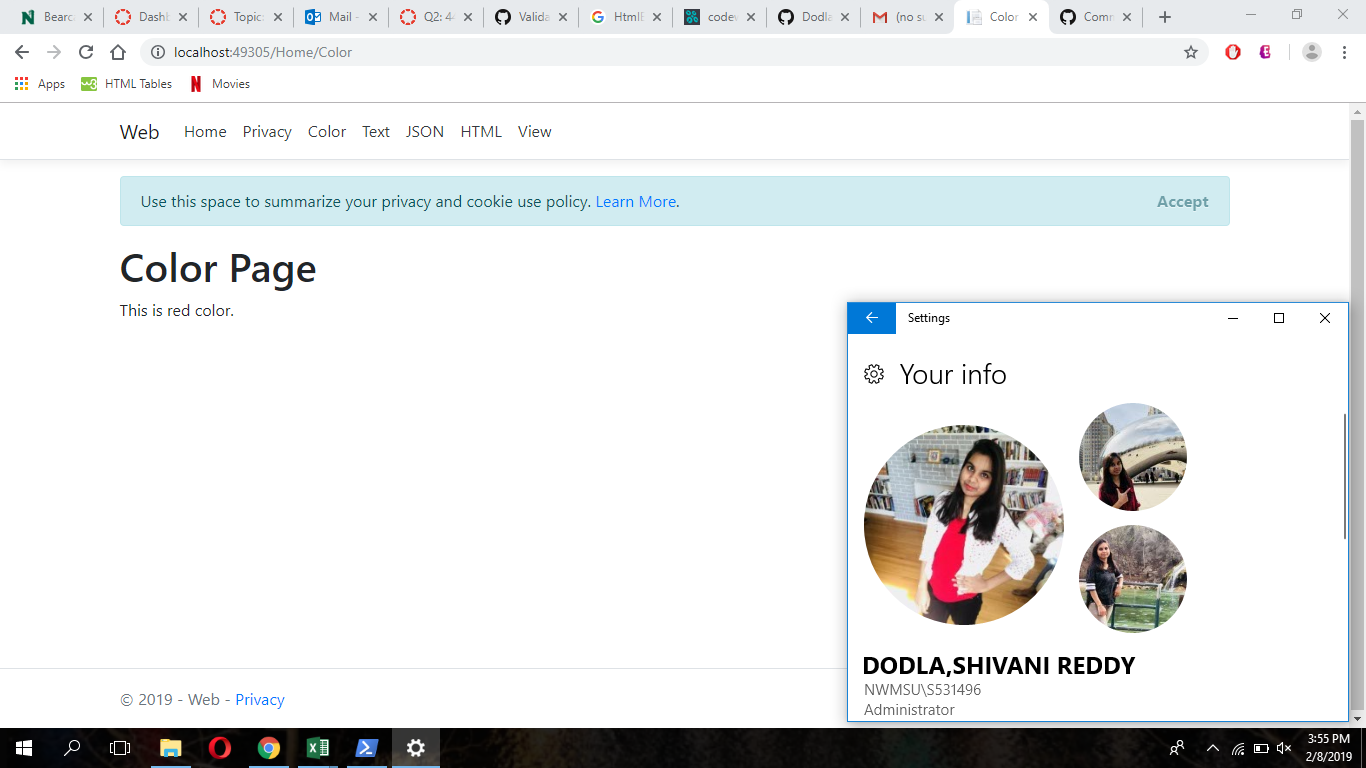The height and width of the screenshot is (768, 1366).
Task: Reload the current page
Action: (86, 51)
